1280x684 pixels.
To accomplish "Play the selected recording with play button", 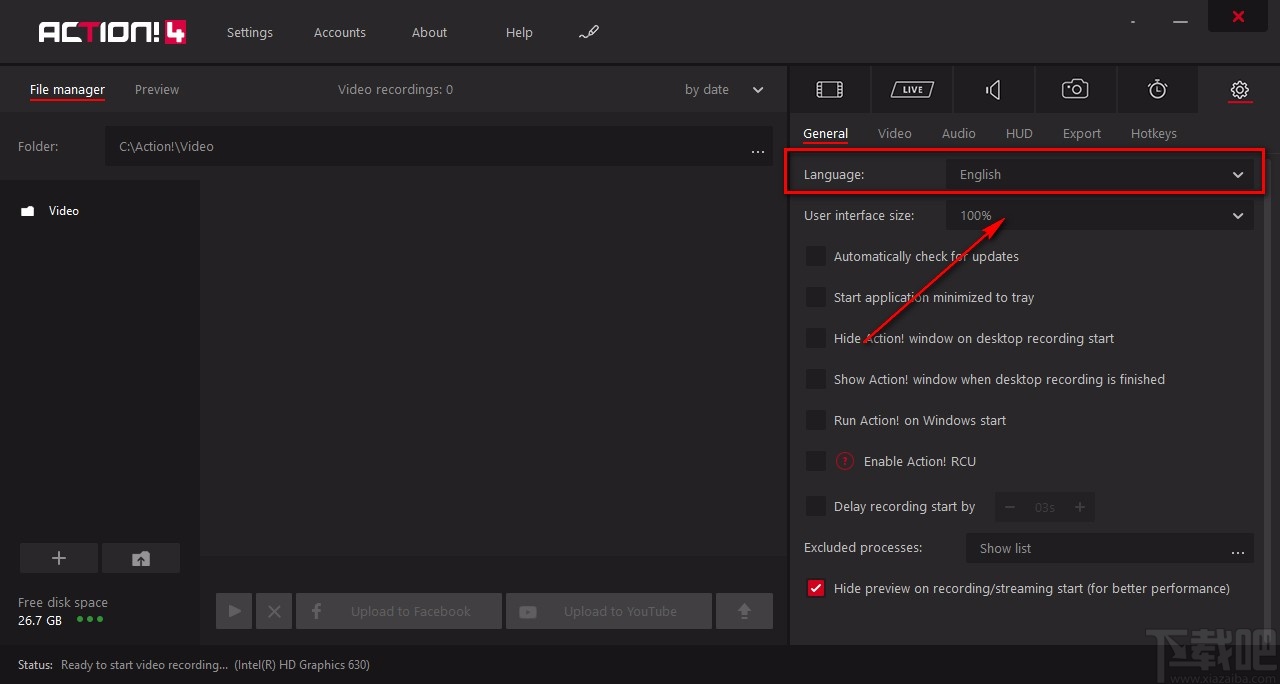I will coord(234,611).
